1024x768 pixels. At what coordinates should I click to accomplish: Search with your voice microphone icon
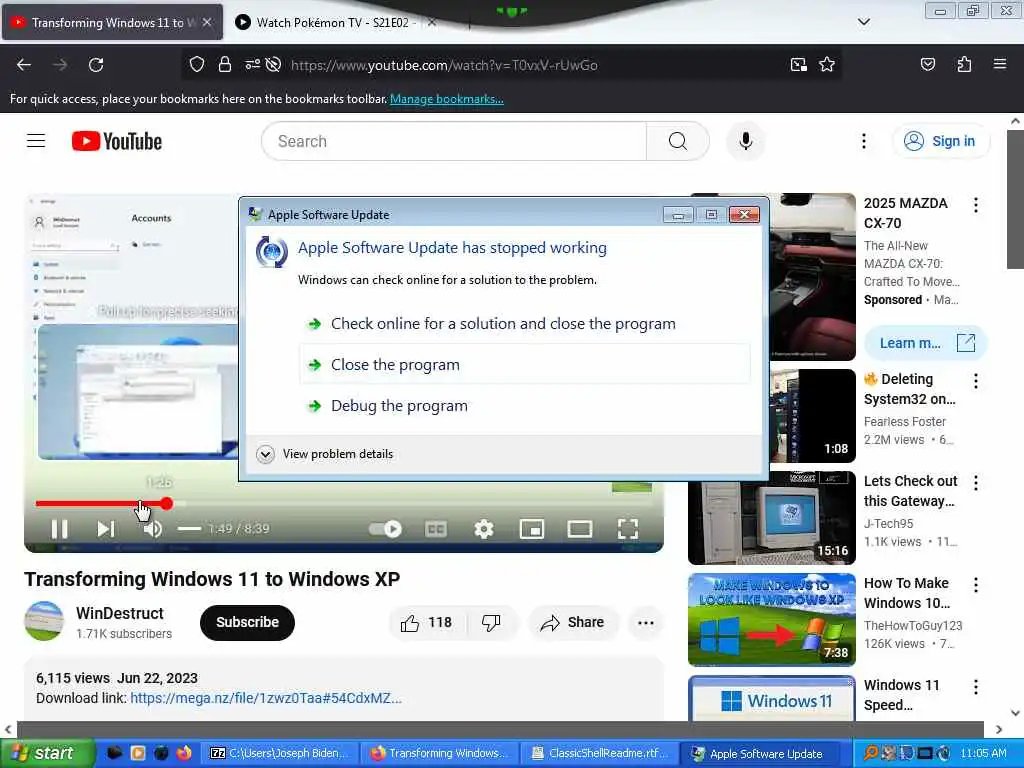tap(745, 141)
